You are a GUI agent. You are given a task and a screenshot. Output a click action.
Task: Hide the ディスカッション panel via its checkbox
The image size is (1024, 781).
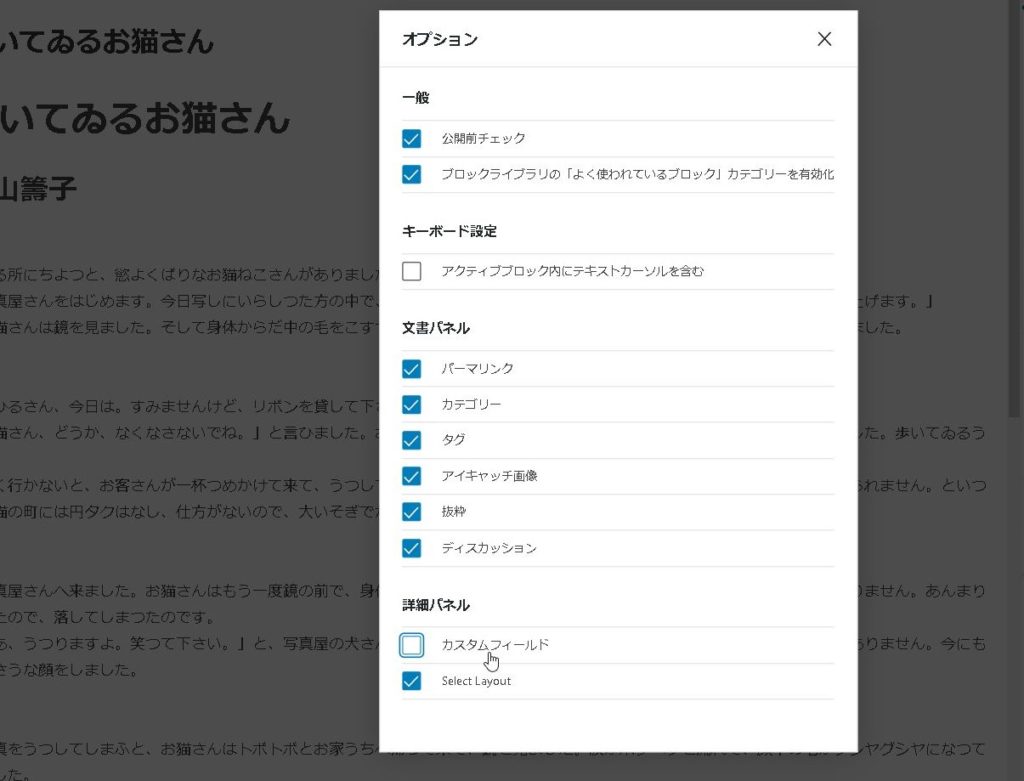tap(411, 548)
